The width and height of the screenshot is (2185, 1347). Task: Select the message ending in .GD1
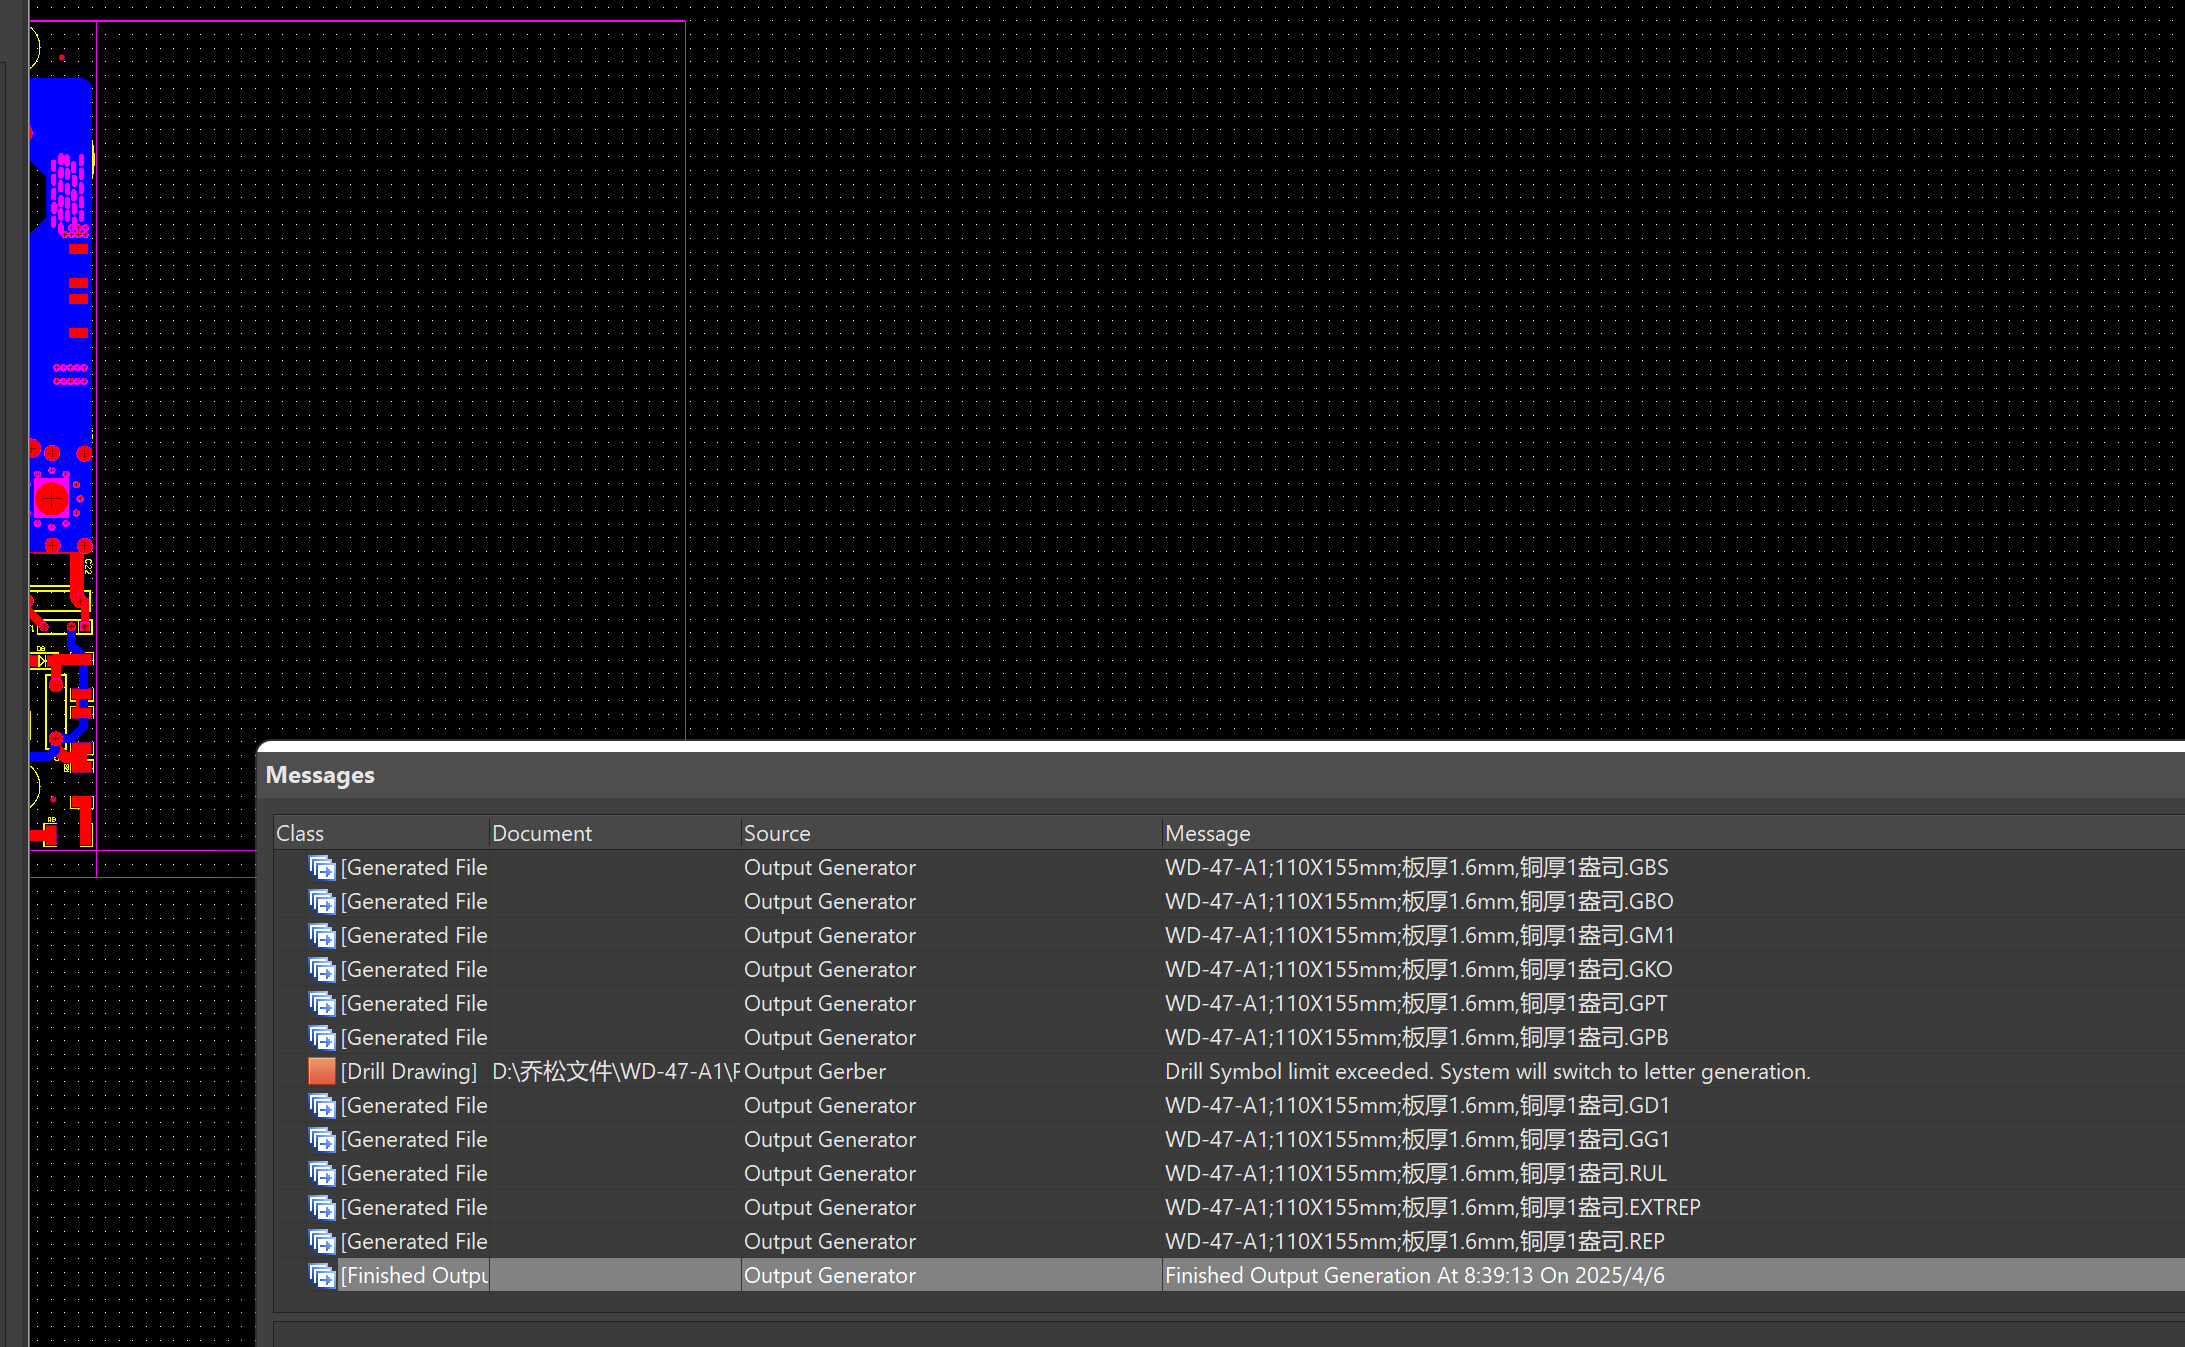click(1418, 1106)
